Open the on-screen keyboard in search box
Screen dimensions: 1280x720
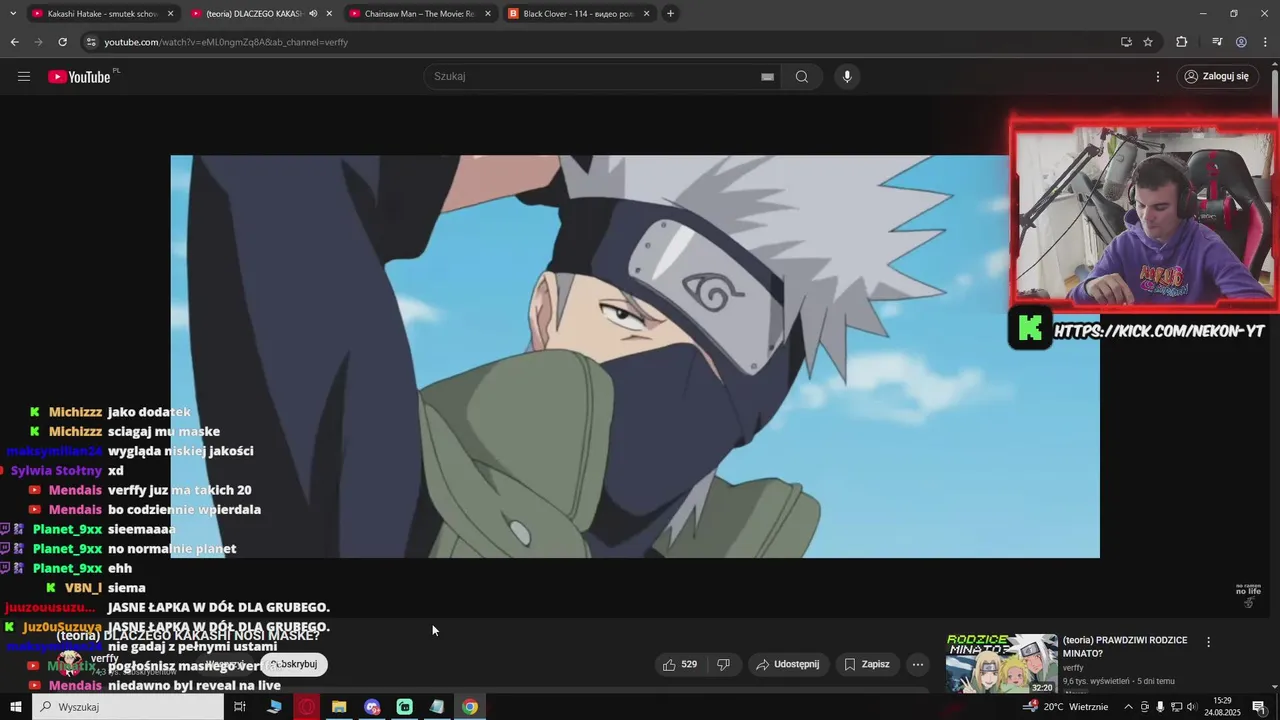click(767, 77)
